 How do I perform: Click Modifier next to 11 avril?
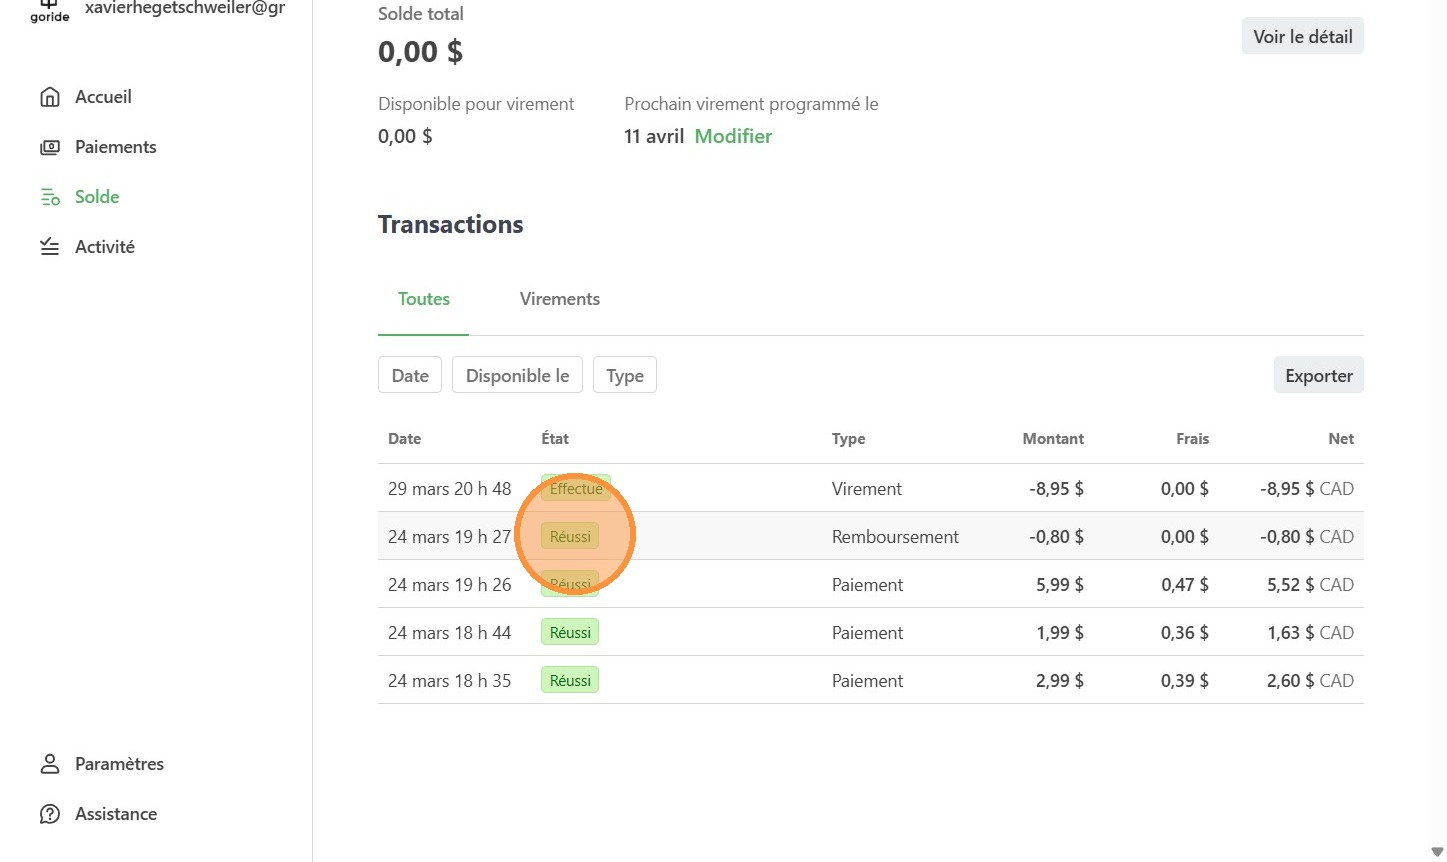click(x=733, y=136)
